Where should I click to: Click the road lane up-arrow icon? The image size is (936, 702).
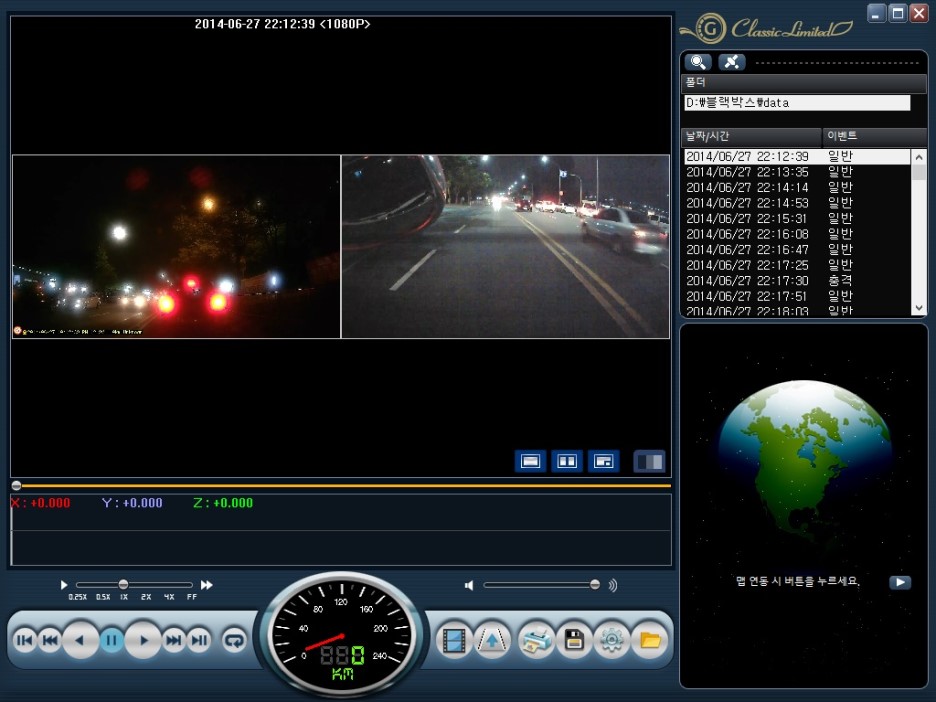[x=492, y=640]
